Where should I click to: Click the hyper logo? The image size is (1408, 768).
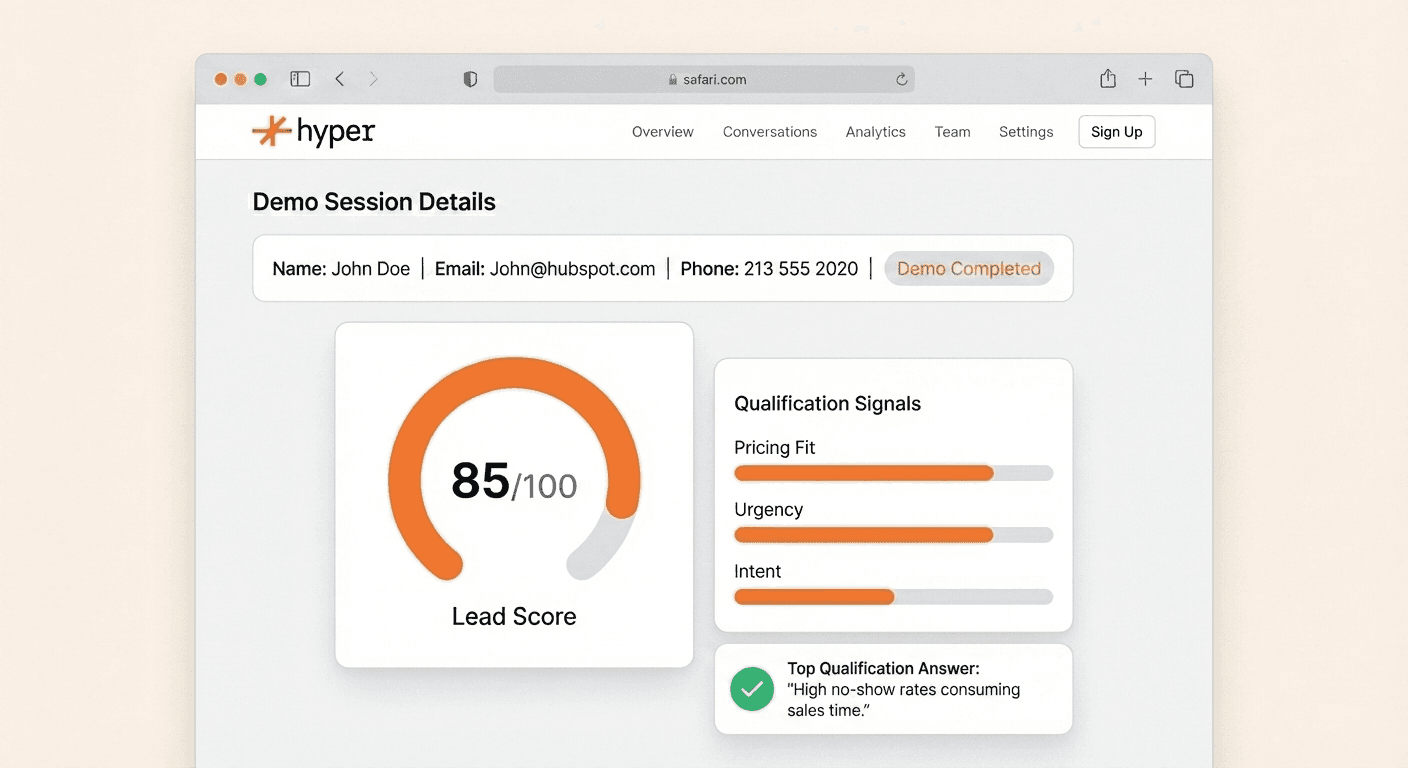313,131
